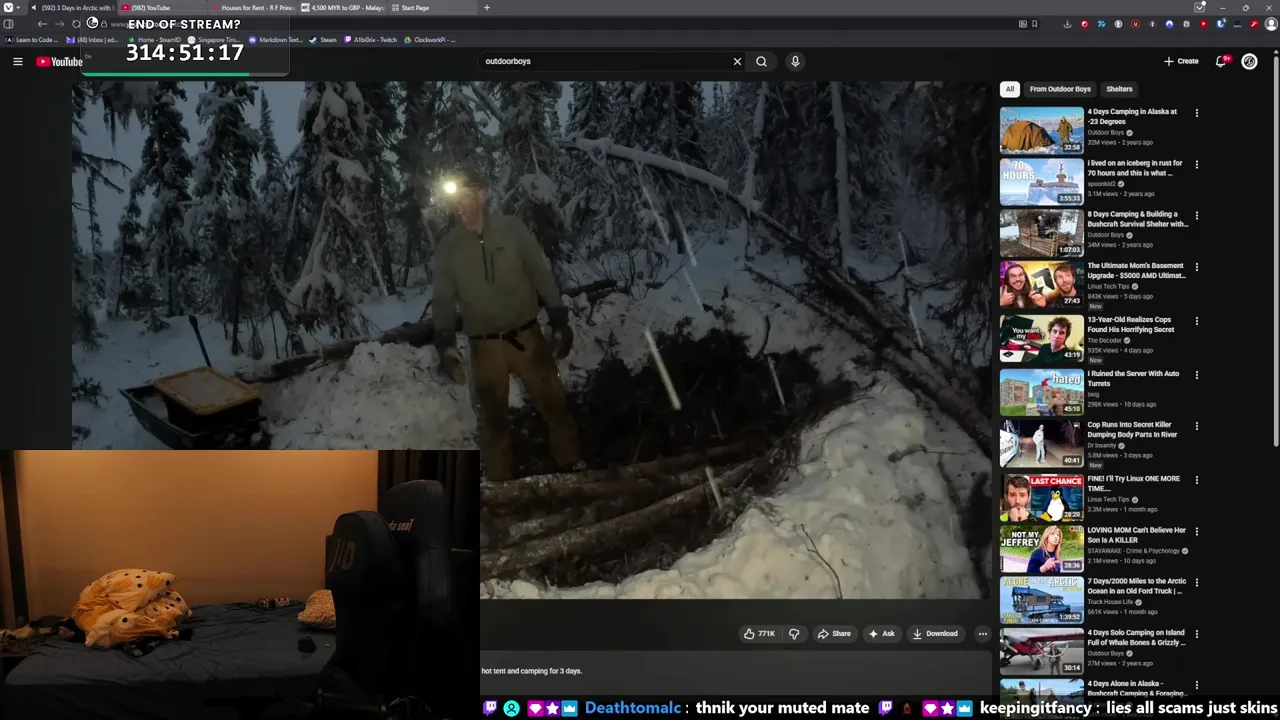This screenshot has height=720, width=1280.
Task: Open the reader view icon in address bar
Action: 1022,24
